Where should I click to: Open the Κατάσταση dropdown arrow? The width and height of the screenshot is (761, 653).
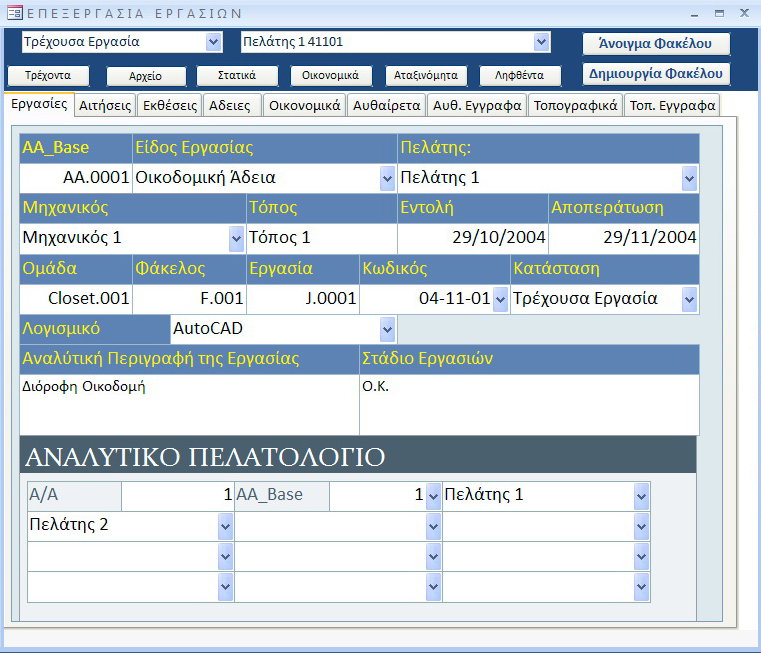[689, 299]
